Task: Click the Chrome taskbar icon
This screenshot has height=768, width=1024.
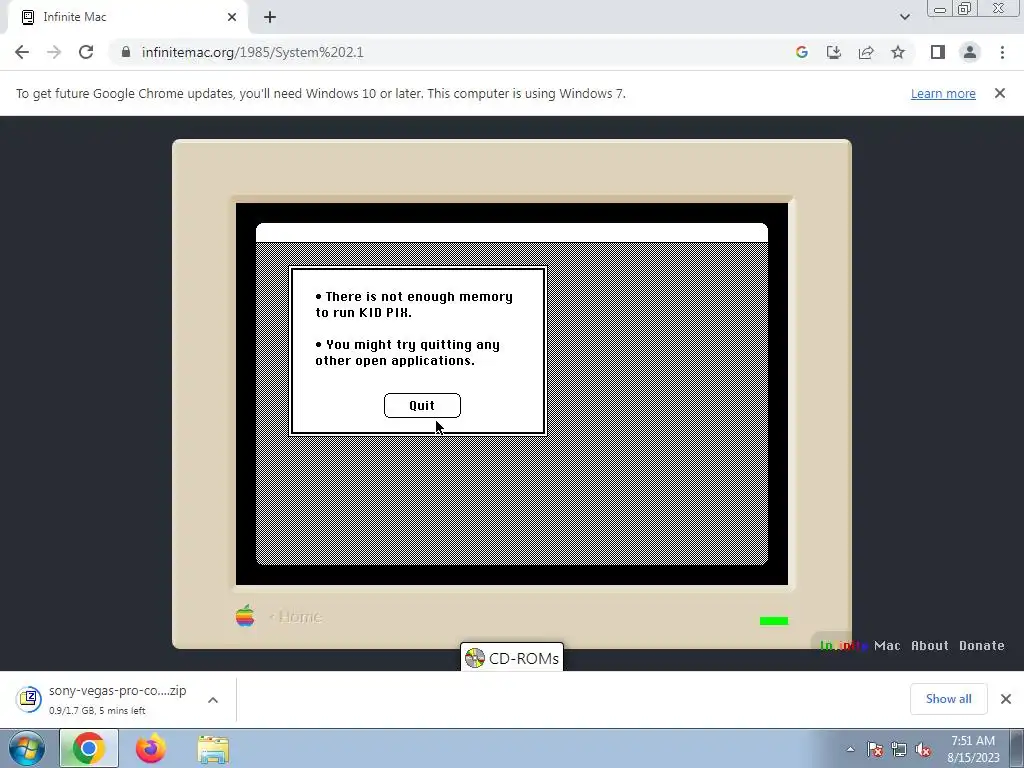Action: [88, 749]
